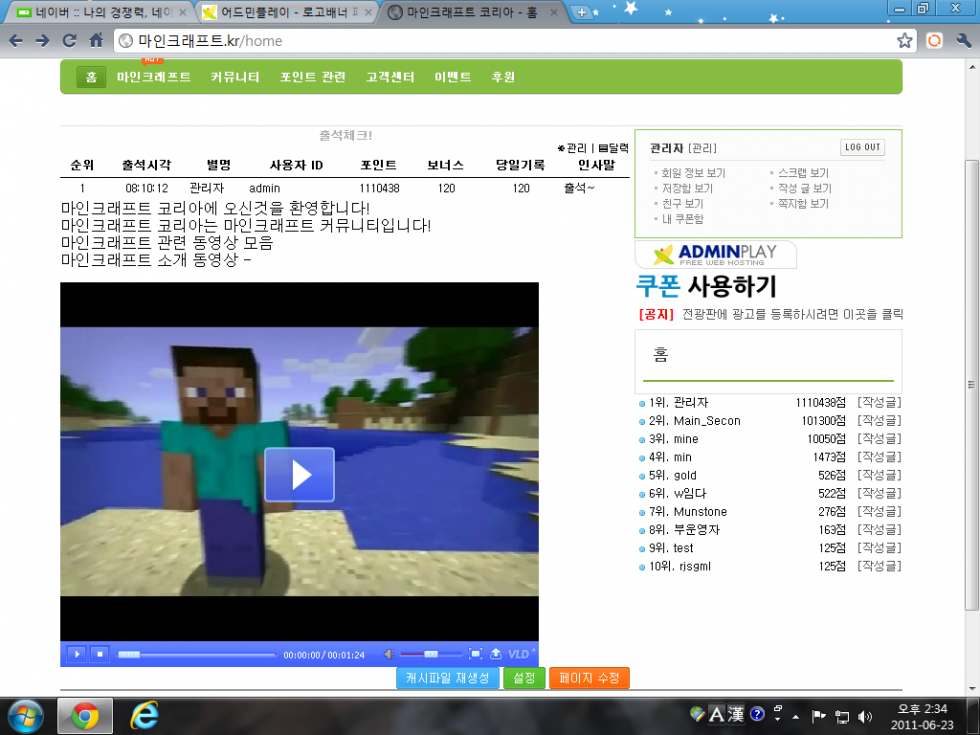Adjust the video volume slider
Image resolution: width=980 pixels, height=735 pixels.
[x=430, y=654]
